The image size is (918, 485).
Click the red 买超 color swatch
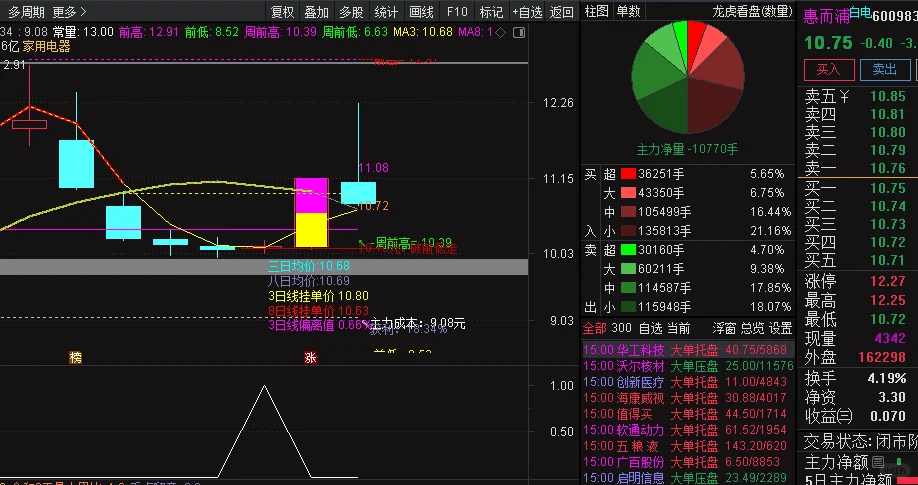[x=628, y=173]
